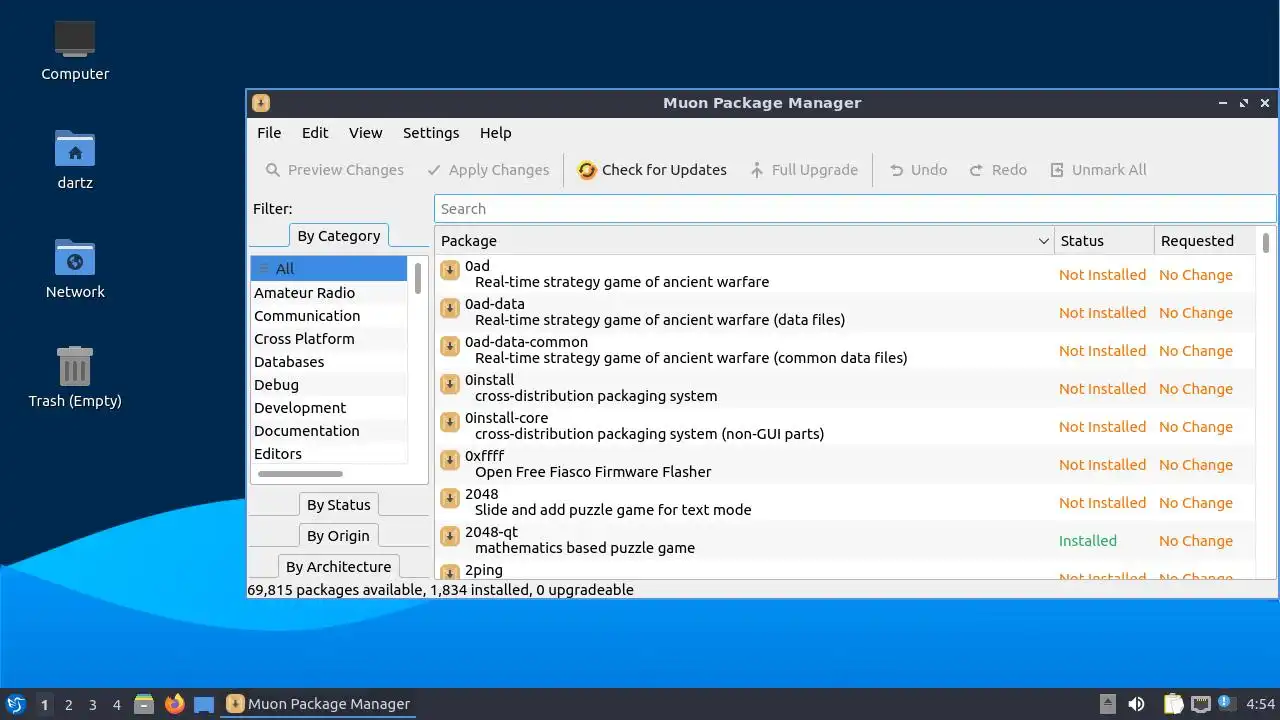Switch to virtual desktop 3
1280x720 pixels.
coord(92,704)
